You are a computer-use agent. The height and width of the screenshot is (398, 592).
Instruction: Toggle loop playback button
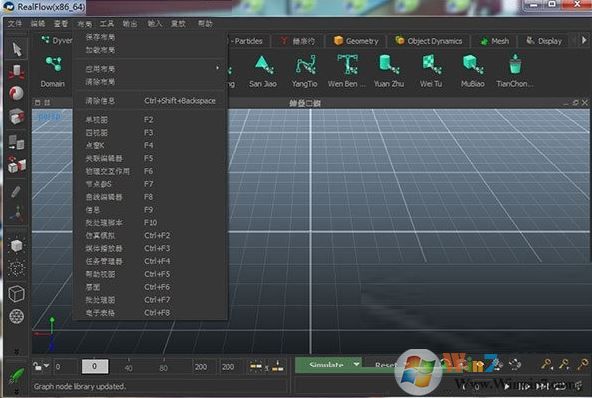pyautogui.click(x=560, y=386)
